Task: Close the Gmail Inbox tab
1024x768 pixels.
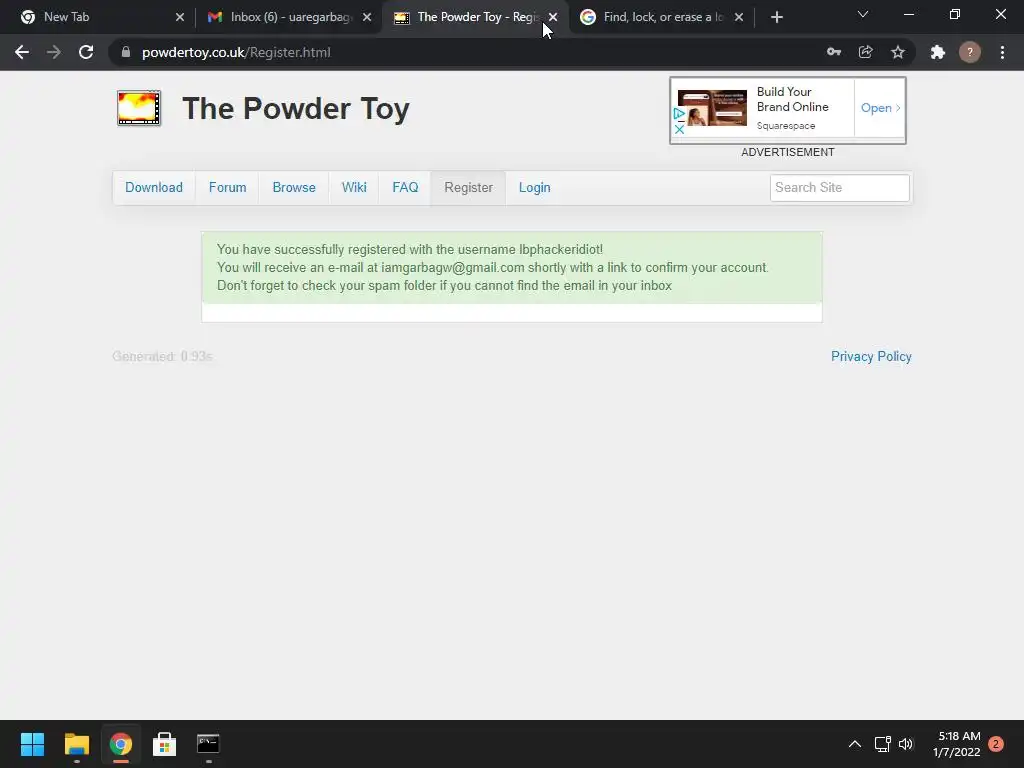Action: pos(367,17)
